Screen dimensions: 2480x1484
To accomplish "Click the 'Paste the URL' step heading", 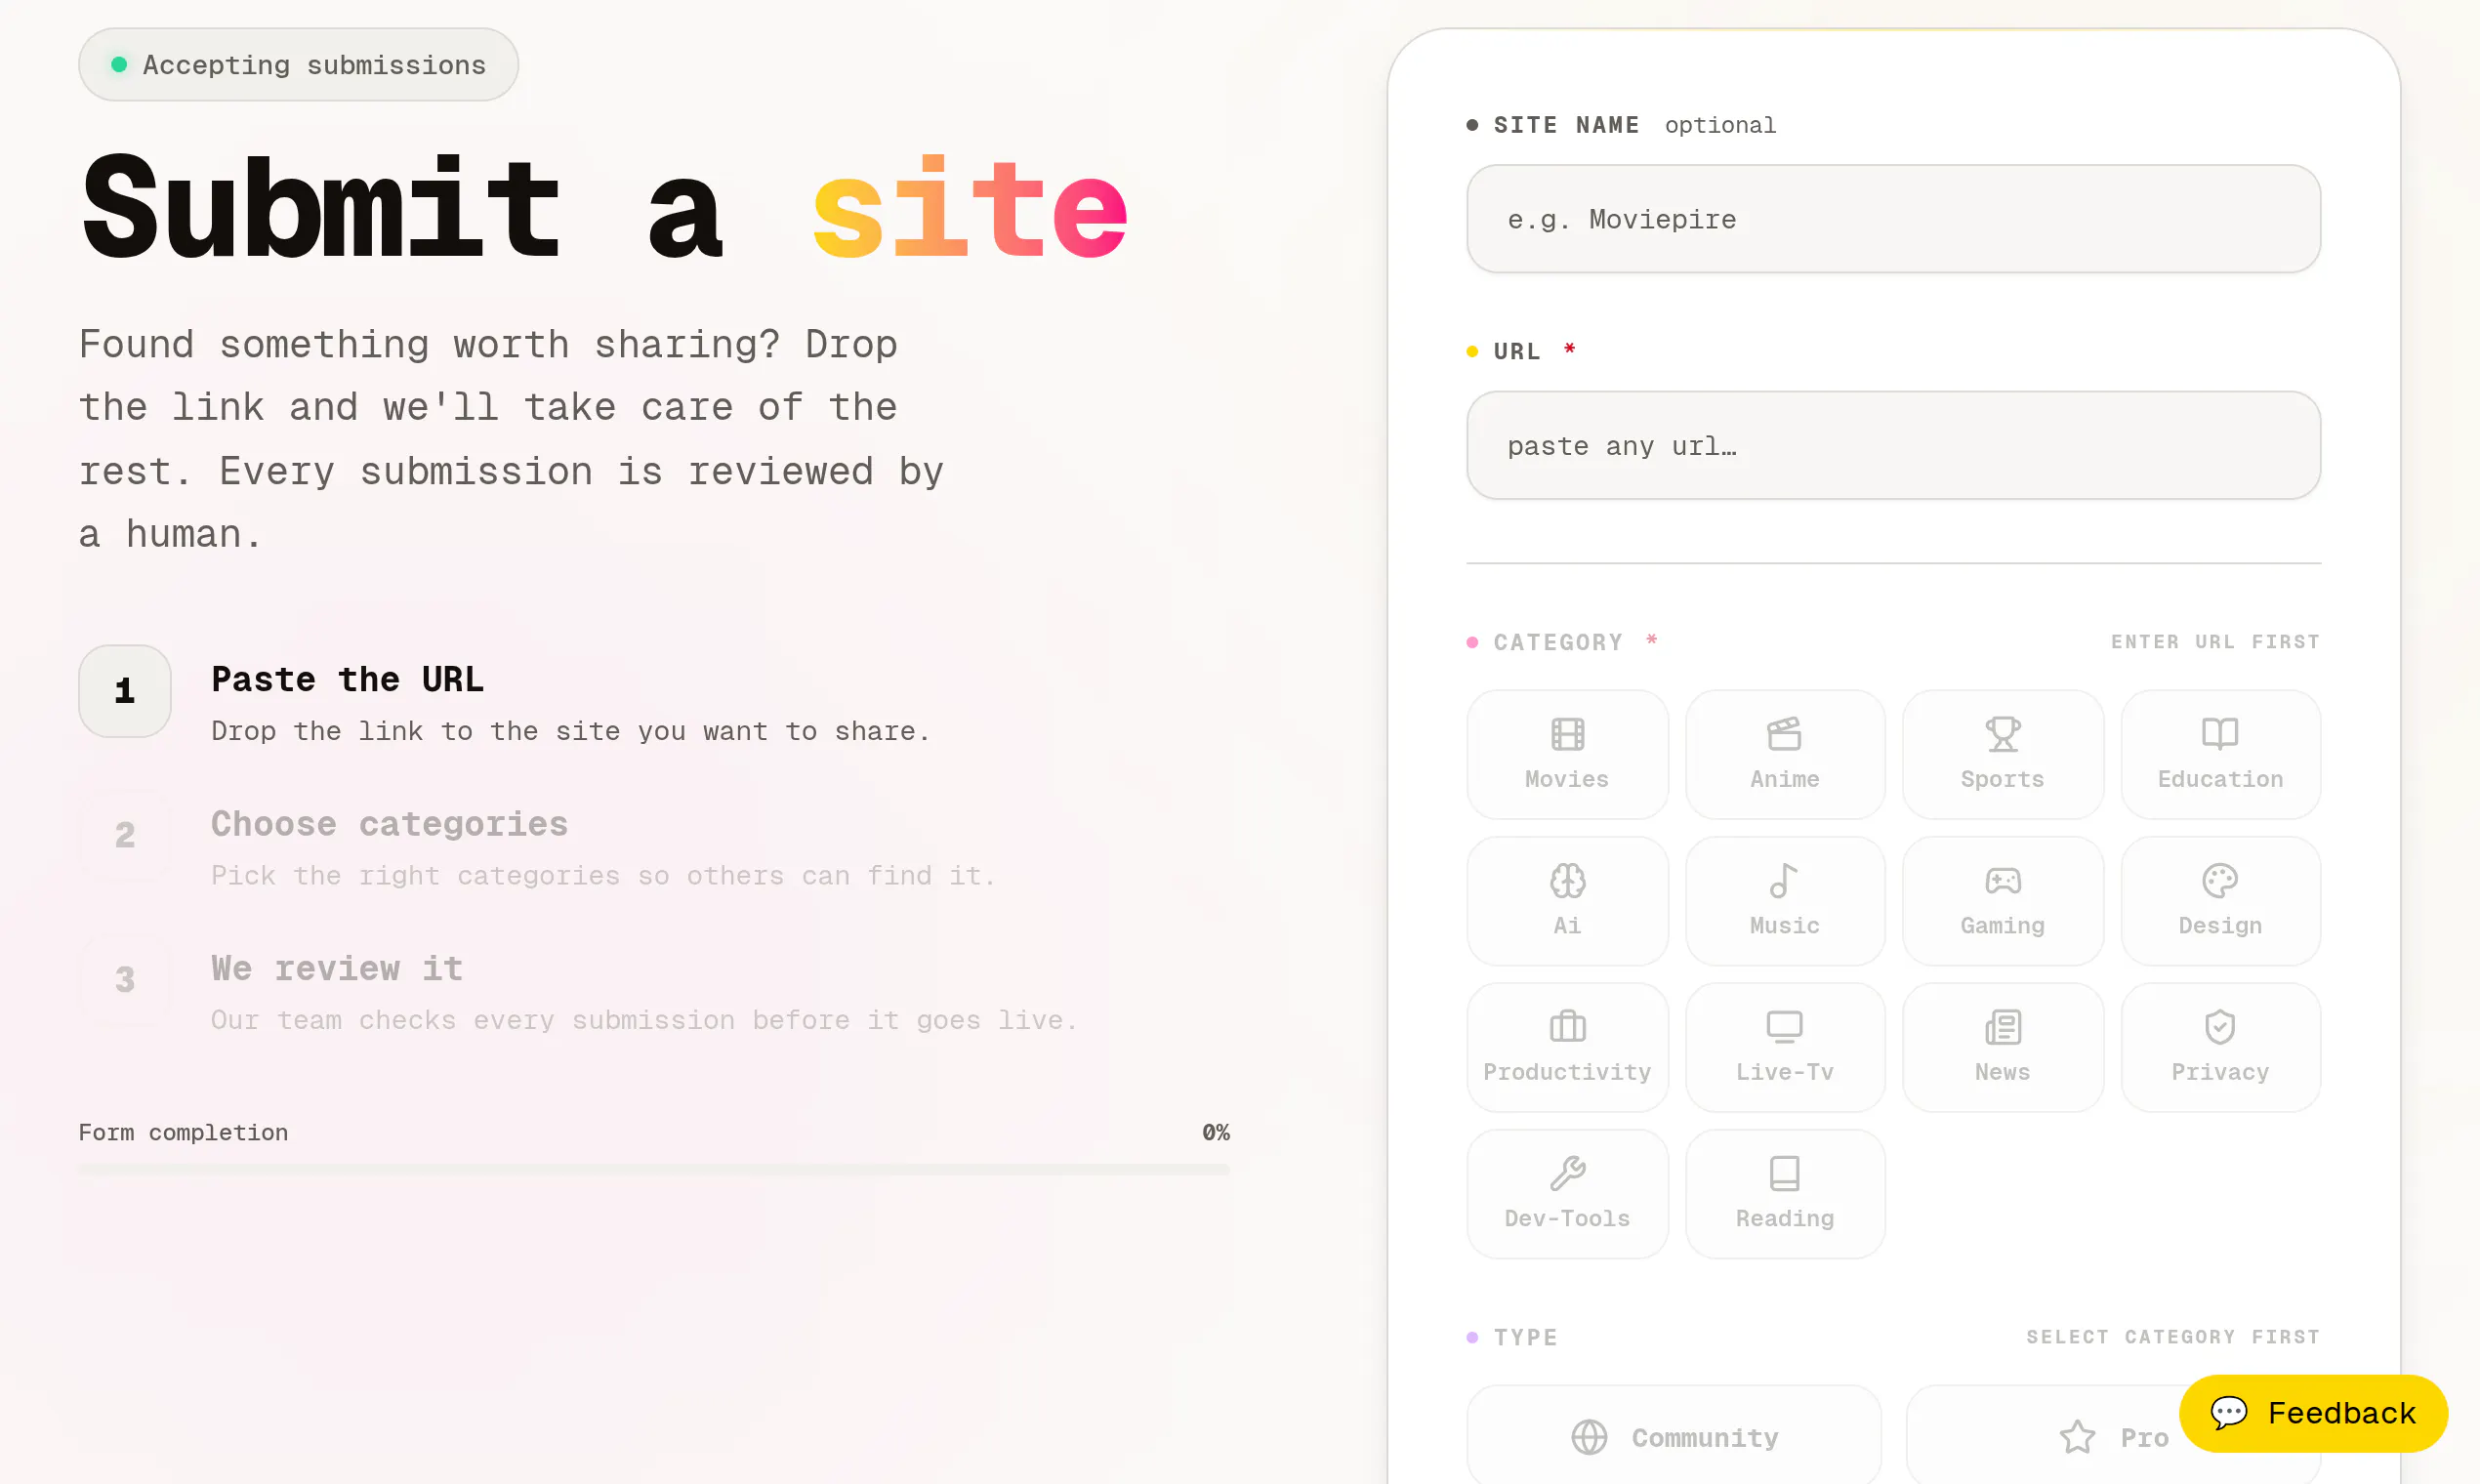I will tap(347, 679).
